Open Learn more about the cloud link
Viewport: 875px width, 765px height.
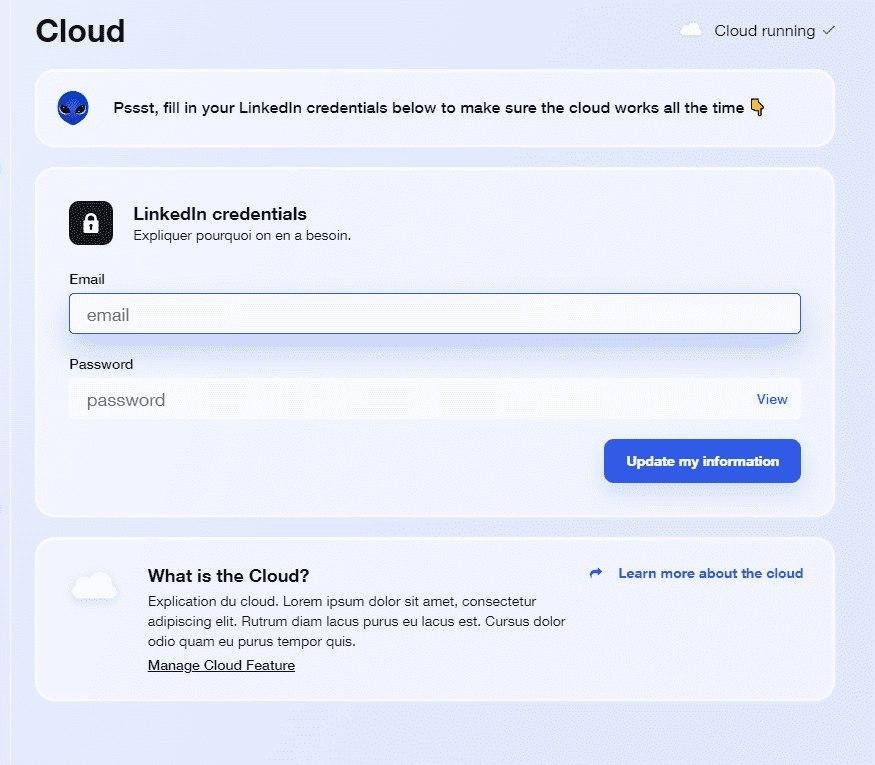coord(710,573)
